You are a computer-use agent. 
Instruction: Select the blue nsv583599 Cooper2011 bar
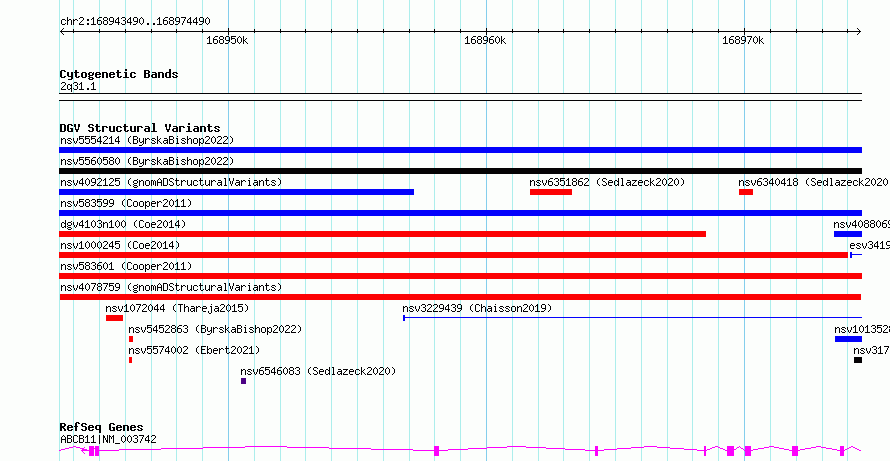pyautogui.click(x=460, y=213)
